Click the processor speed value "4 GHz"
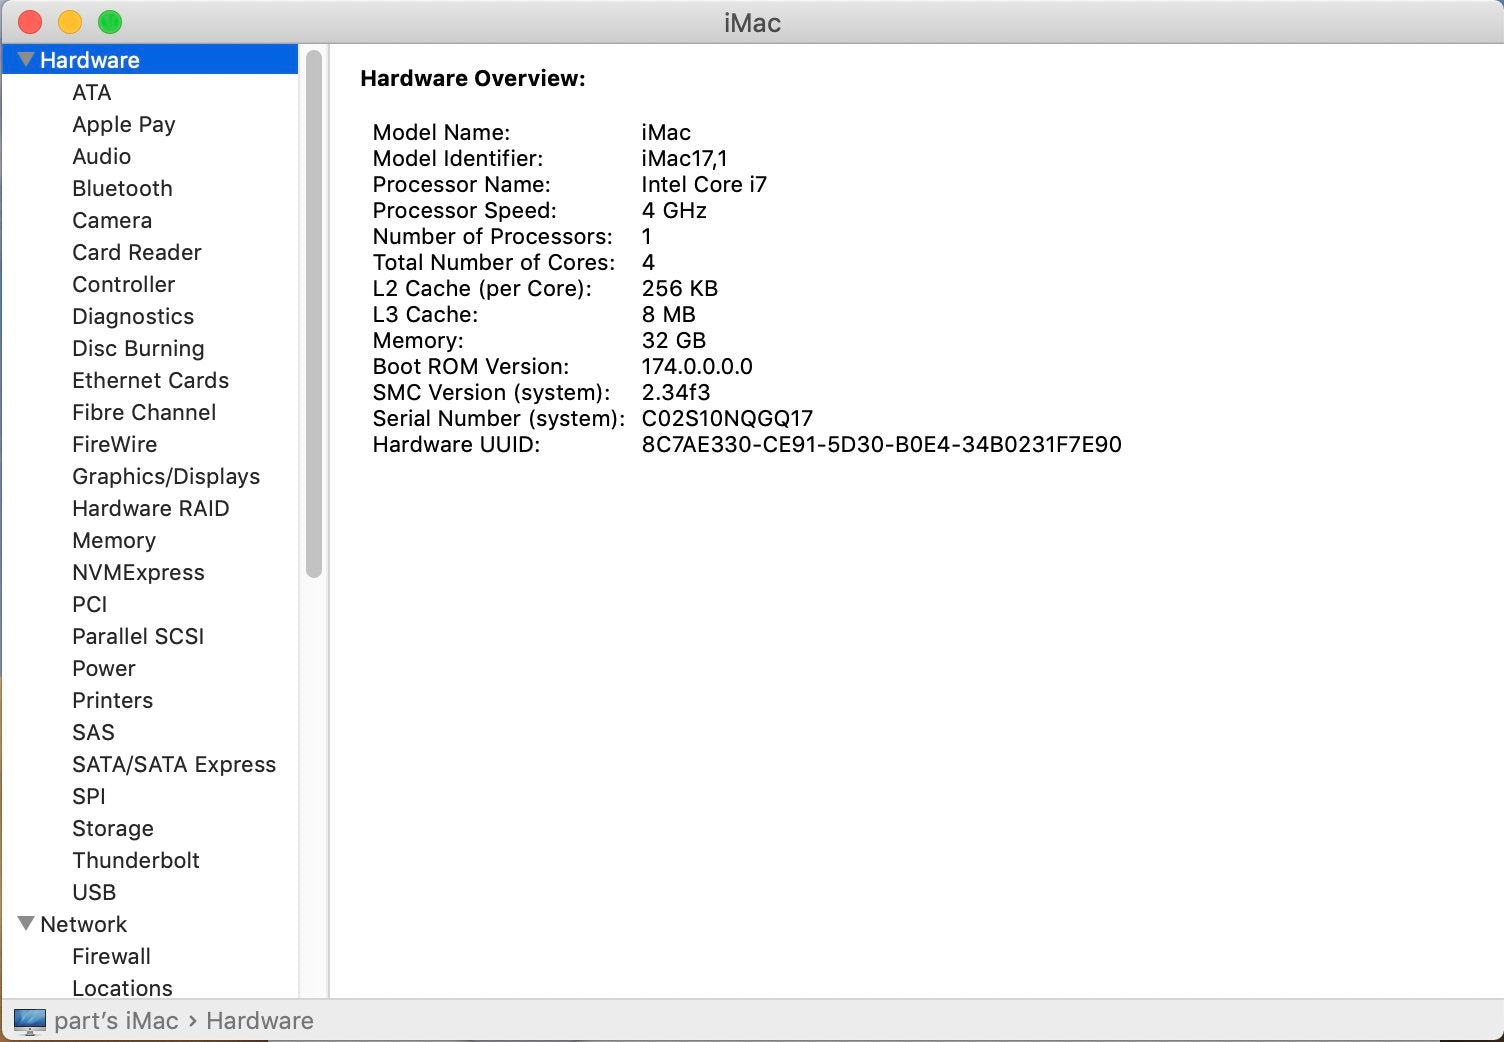Screen dimensions: 1504x1042 pyautogui.click(x=674, y=210)
